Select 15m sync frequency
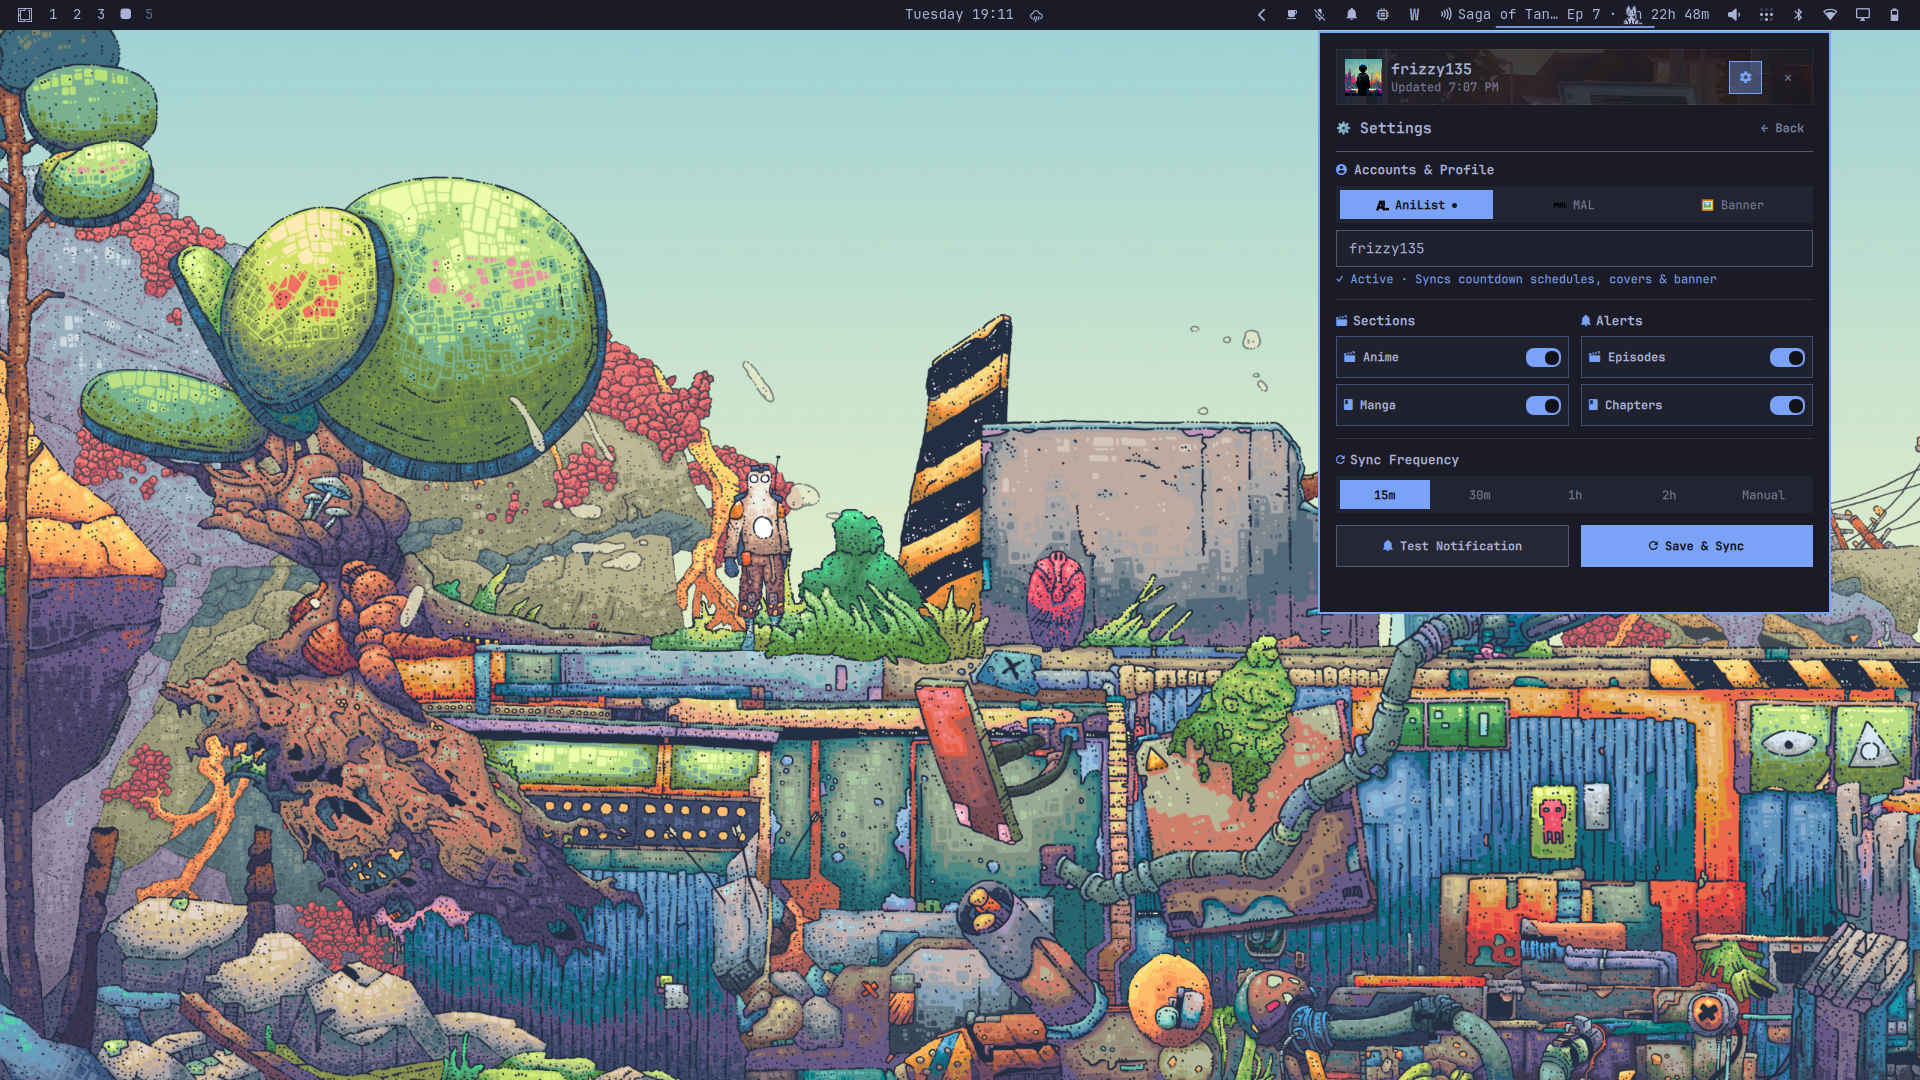 [x=1385, y=495]
